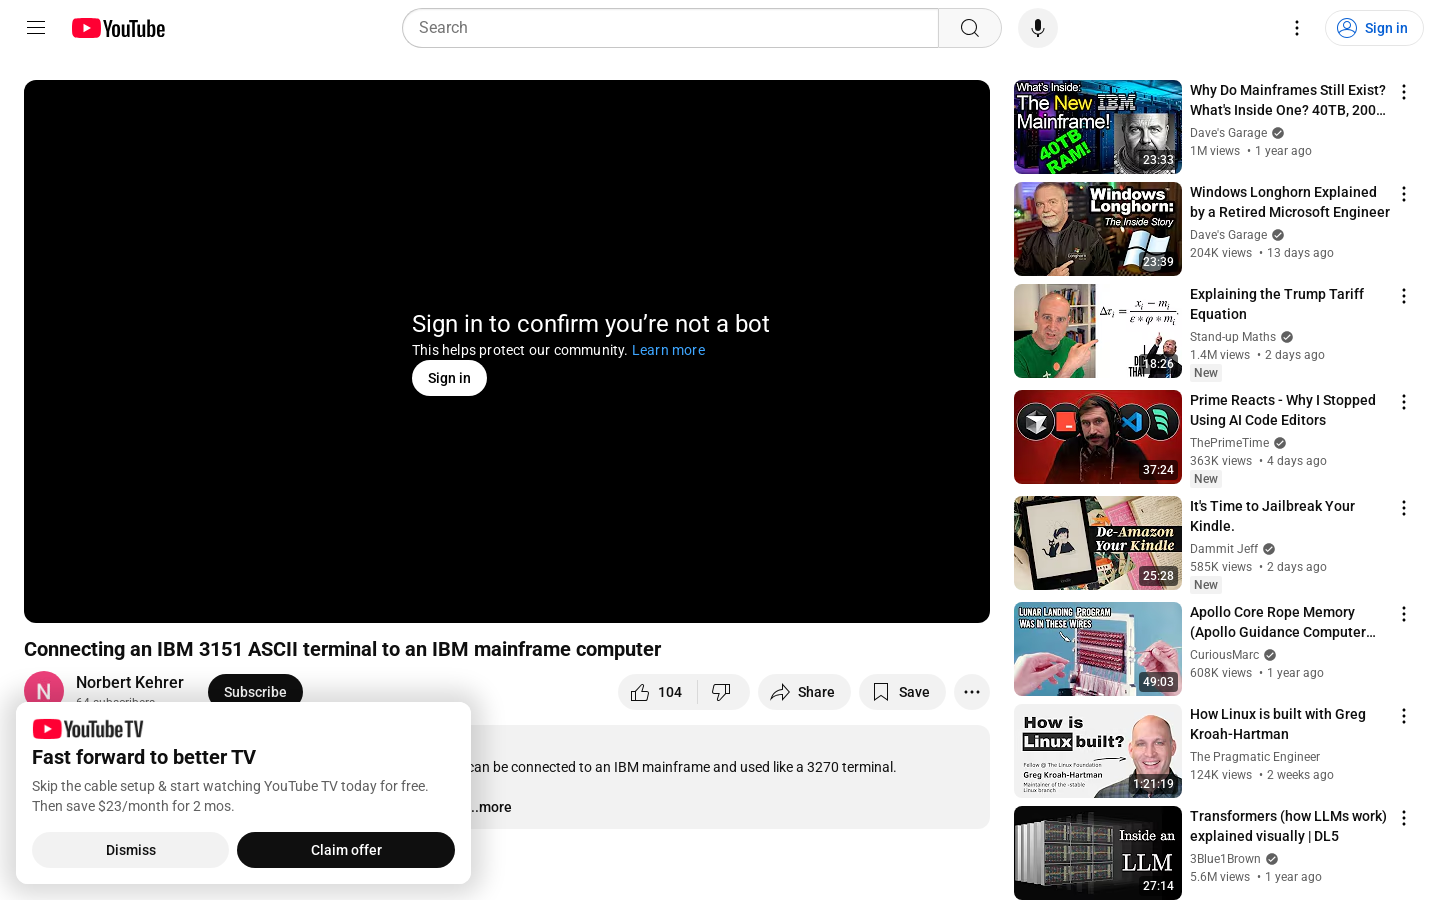This screenshot has height=900, width=1440.
Task: Click the YouTube TV logo in the promo
Action: [88, 729]
